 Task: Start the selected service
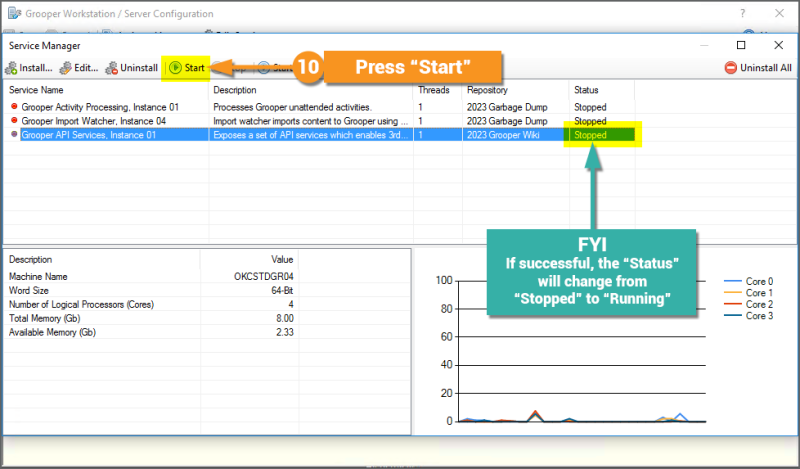coord(187,68)
